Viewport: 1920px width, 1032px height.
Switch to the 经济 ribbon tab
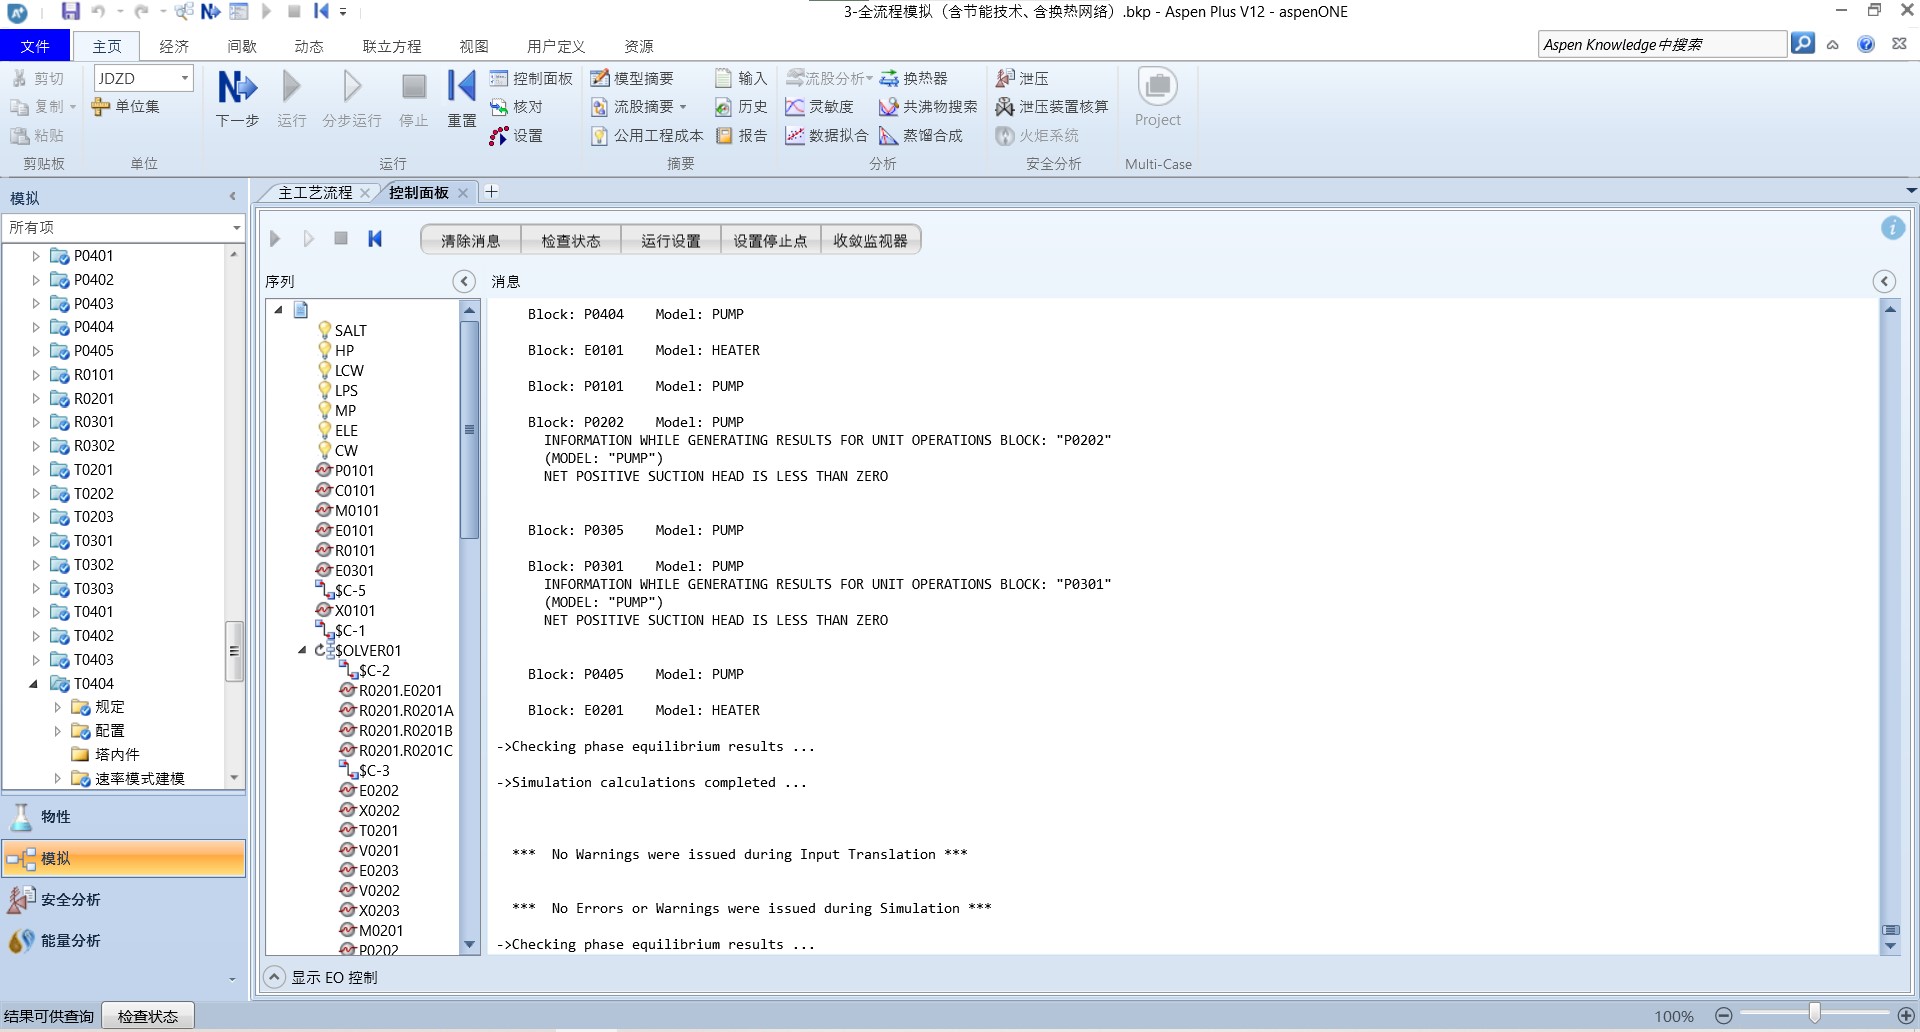[x=174, y=46]
